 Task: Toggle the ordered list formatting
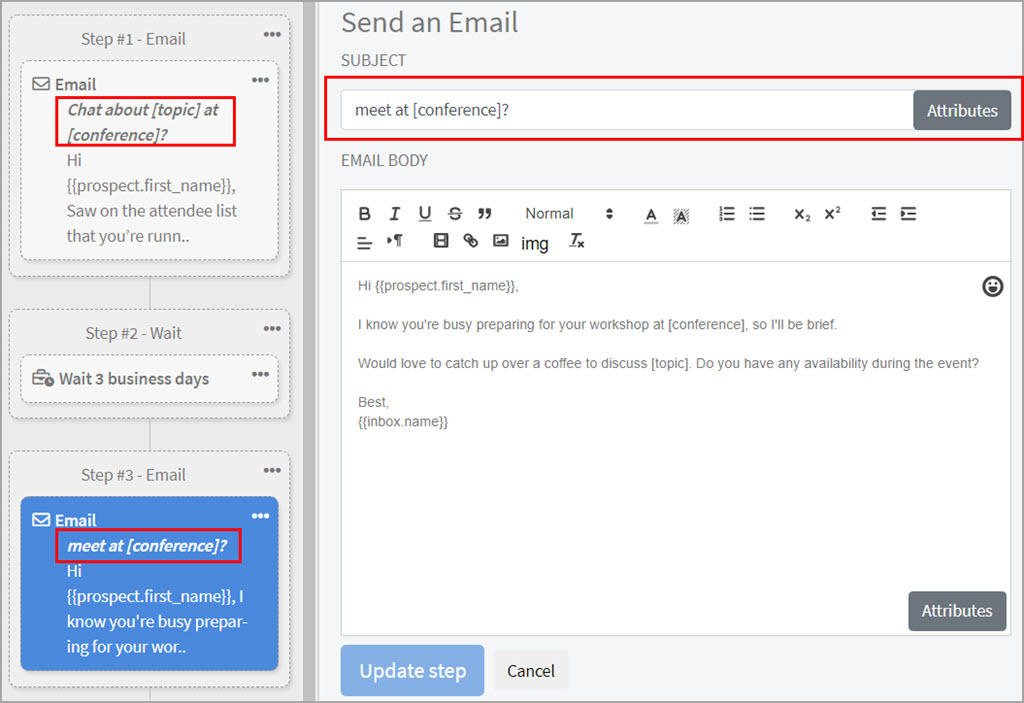[727, 213]
